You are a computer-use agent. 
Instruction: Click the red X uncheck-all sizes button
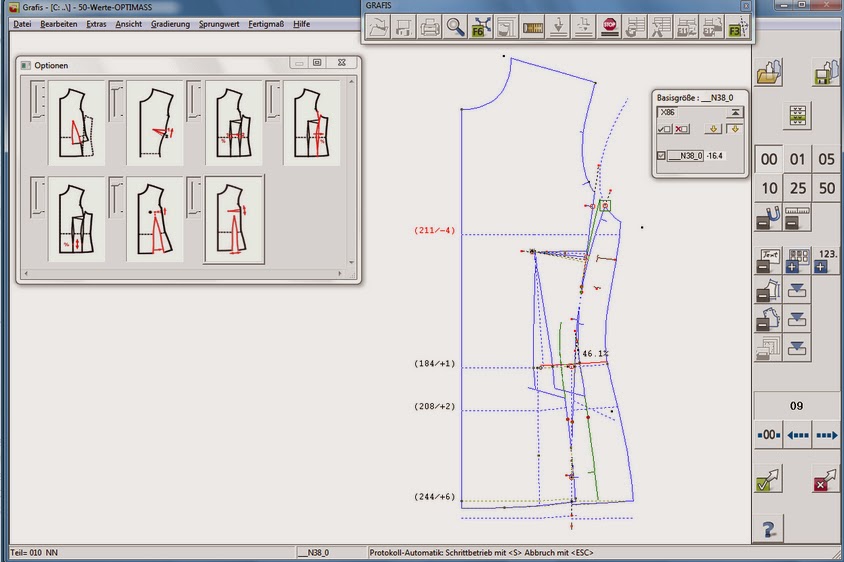(682, 129)
